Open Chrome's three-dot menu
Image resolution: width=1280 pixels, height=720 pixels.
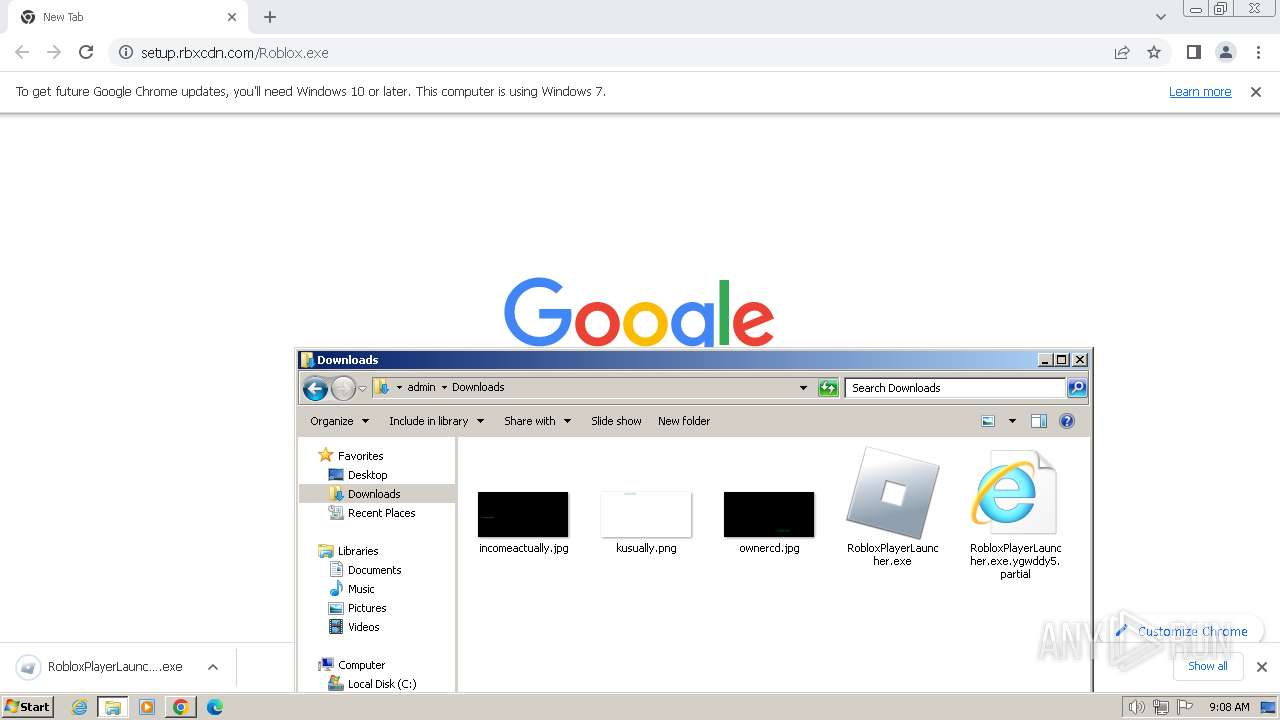coord(1259,52)
